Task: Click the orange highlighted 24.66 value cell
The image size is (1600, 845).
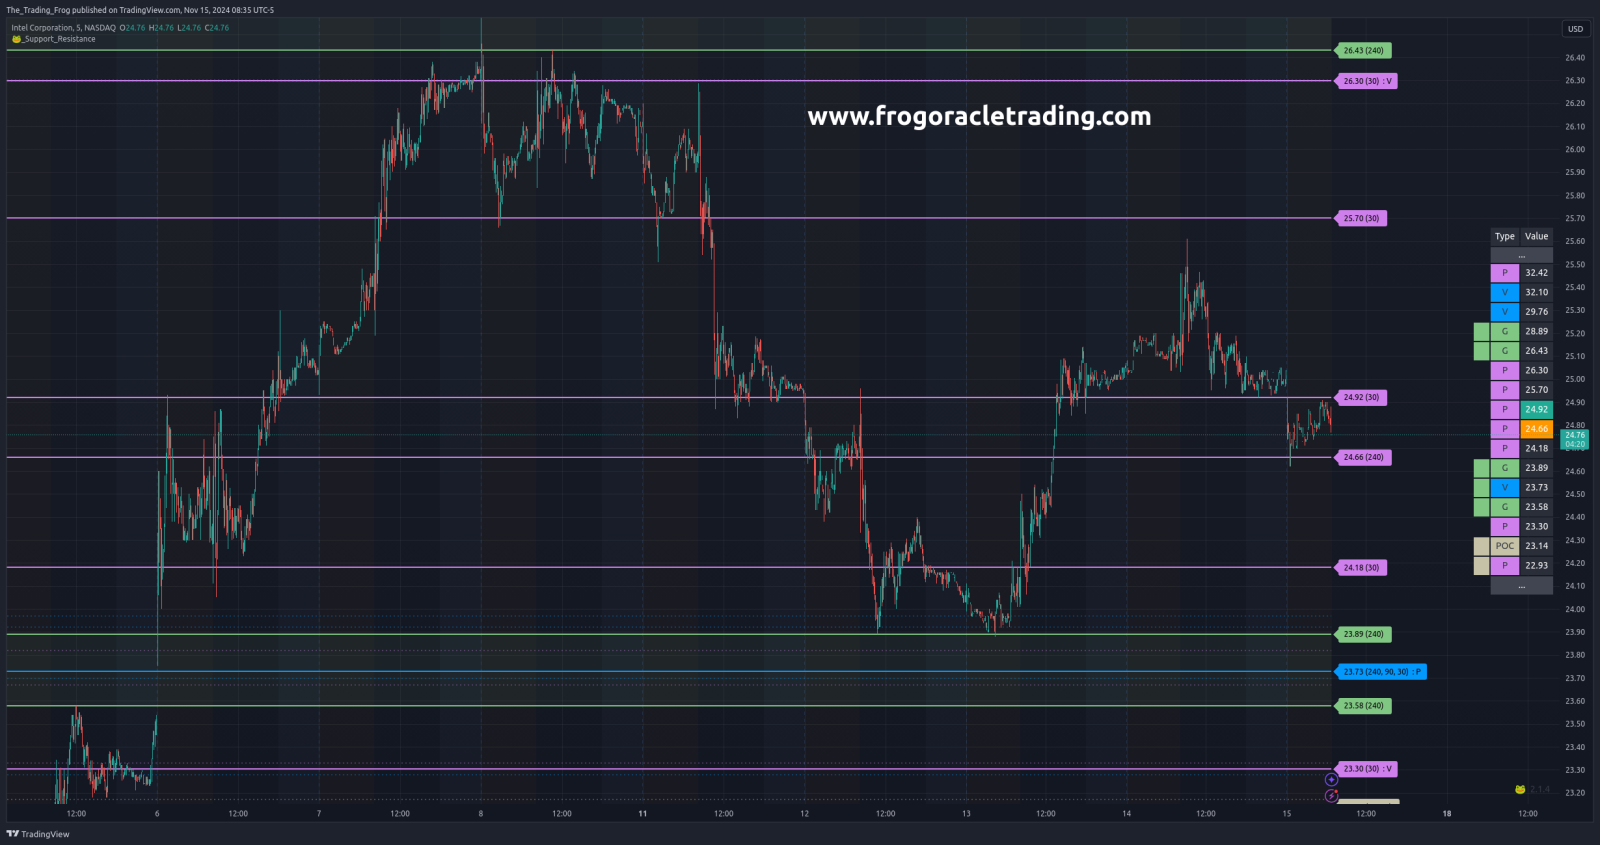Action: tap(1537, 429)
